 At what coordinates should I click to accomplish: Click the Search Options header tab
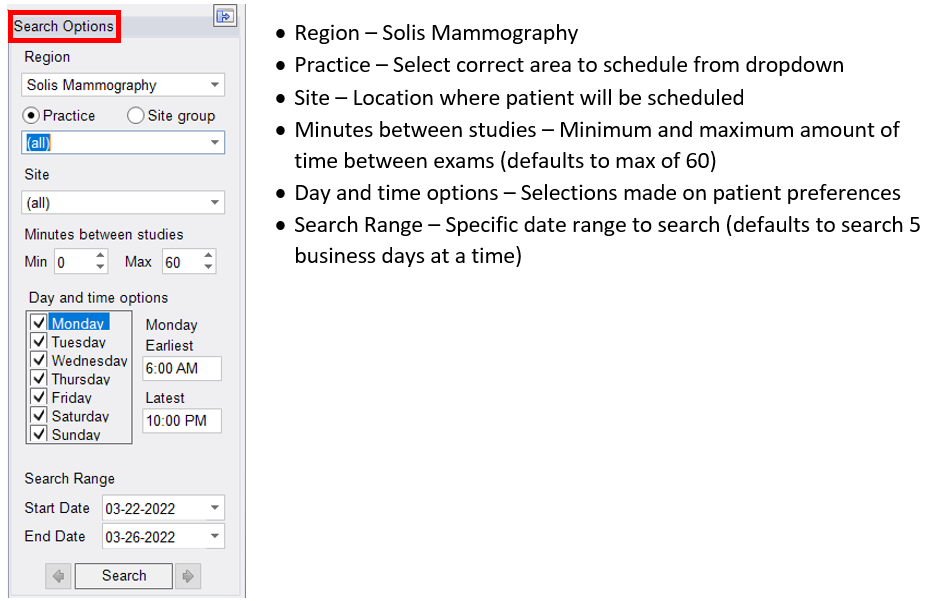click(64, 26)
